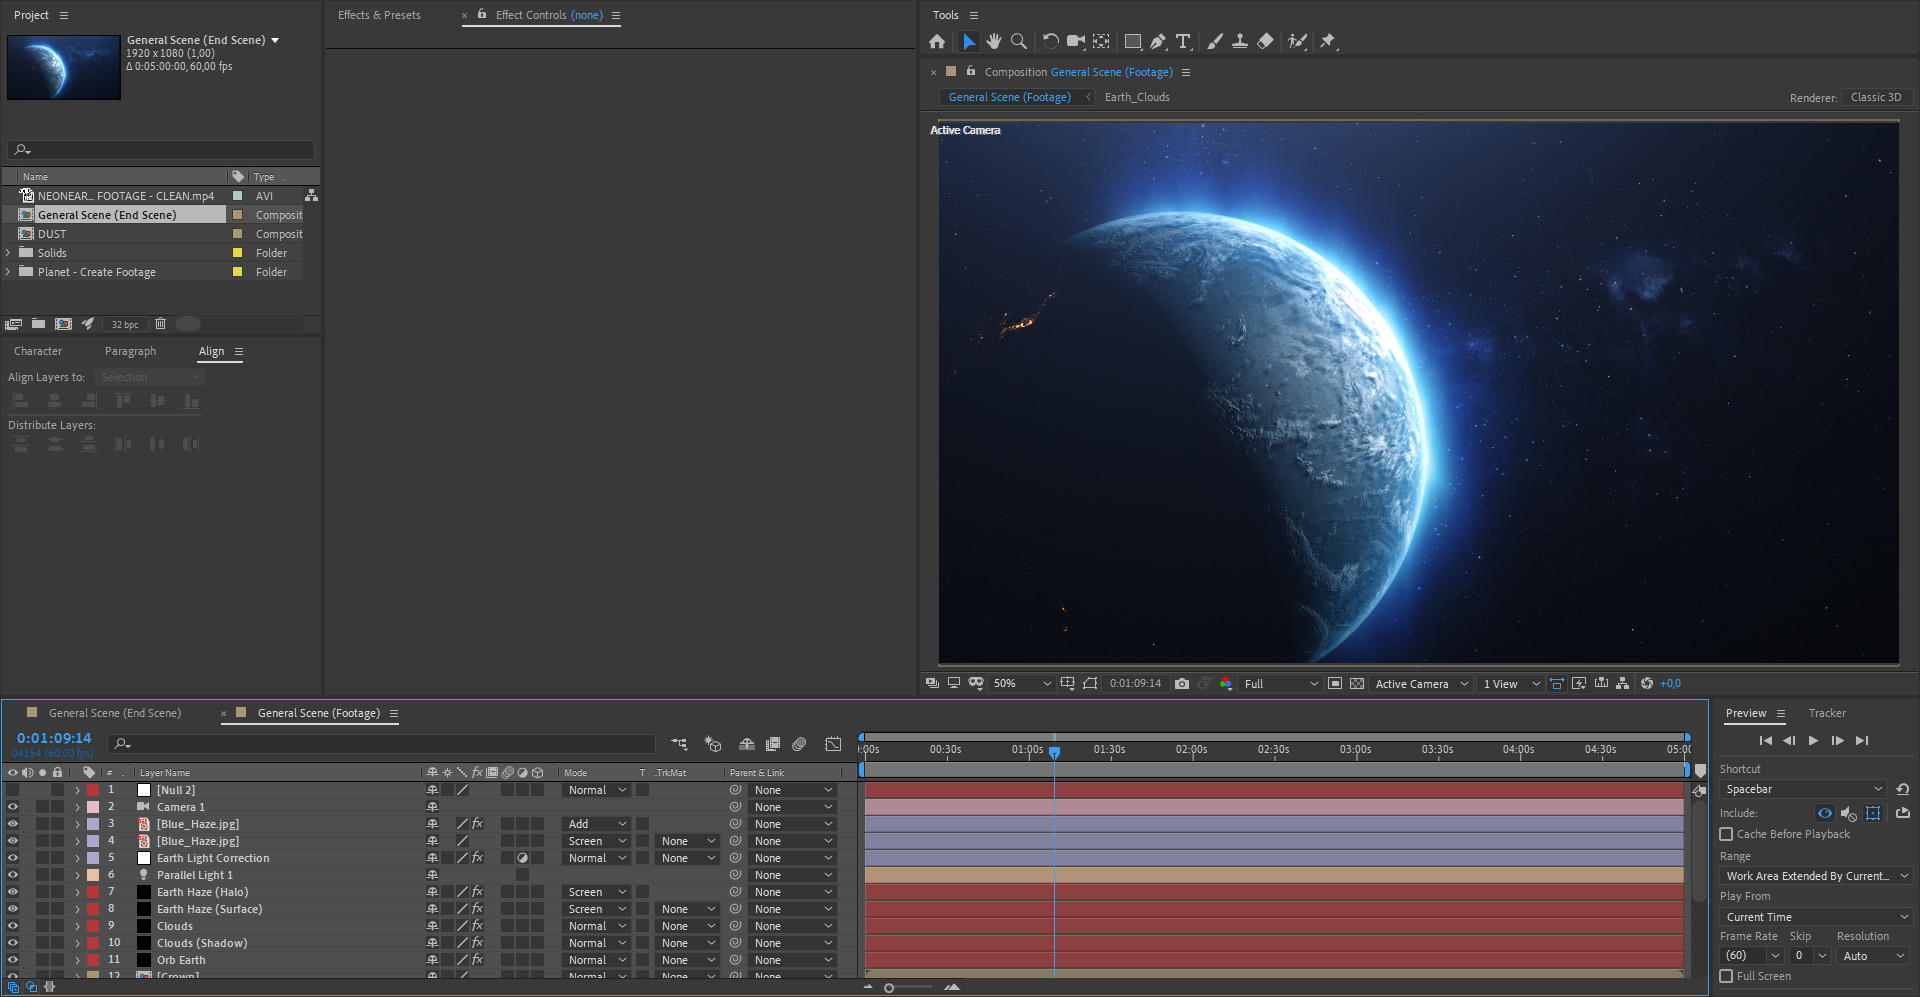Image resolution: width=1920 pixels, height=997 pixels.
Task: Select the Clone Stamp tool
Action: [1240, 41]
